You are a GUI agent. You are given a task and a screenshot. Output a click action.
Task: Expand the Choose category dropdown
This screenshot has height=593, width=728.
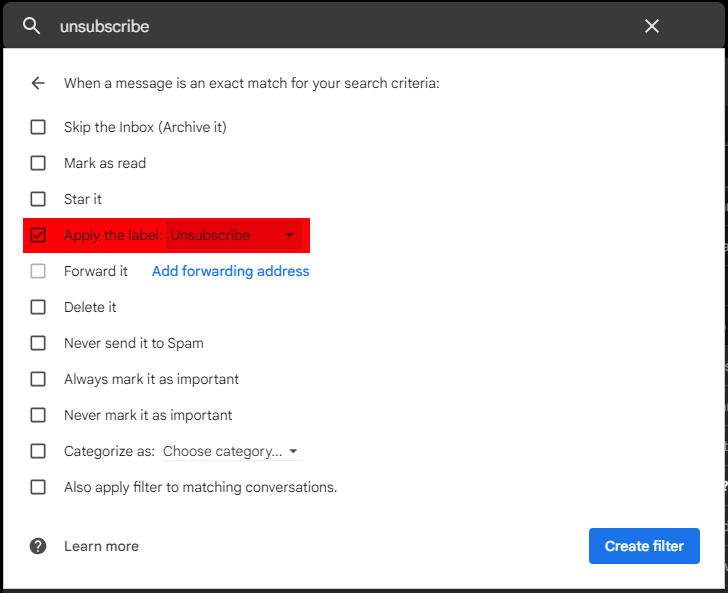(x=231, y=451)
